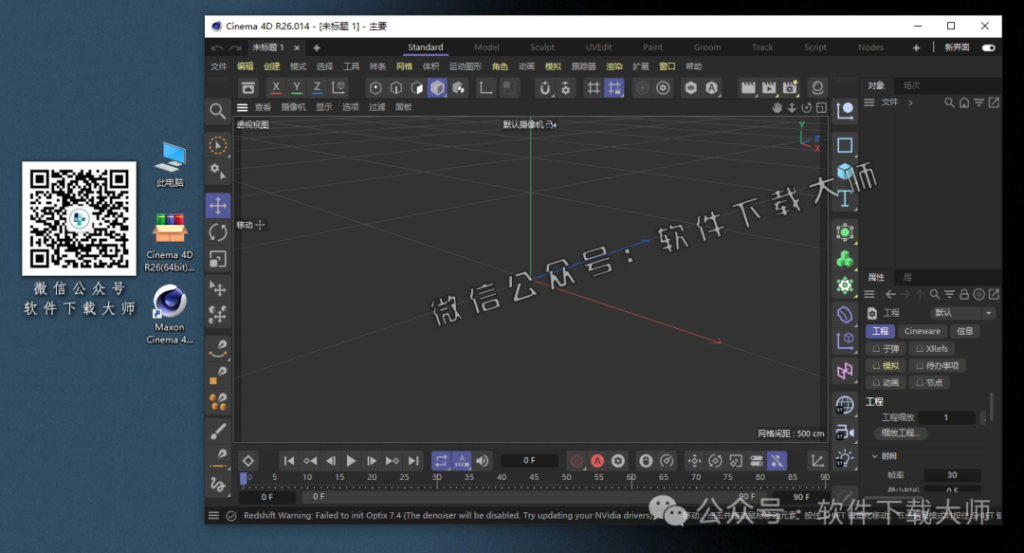The height and width of the screenshot is (553, 1024).
Task: Expand the 文件 arrow in Object Manager
Action: click(910, 103)
